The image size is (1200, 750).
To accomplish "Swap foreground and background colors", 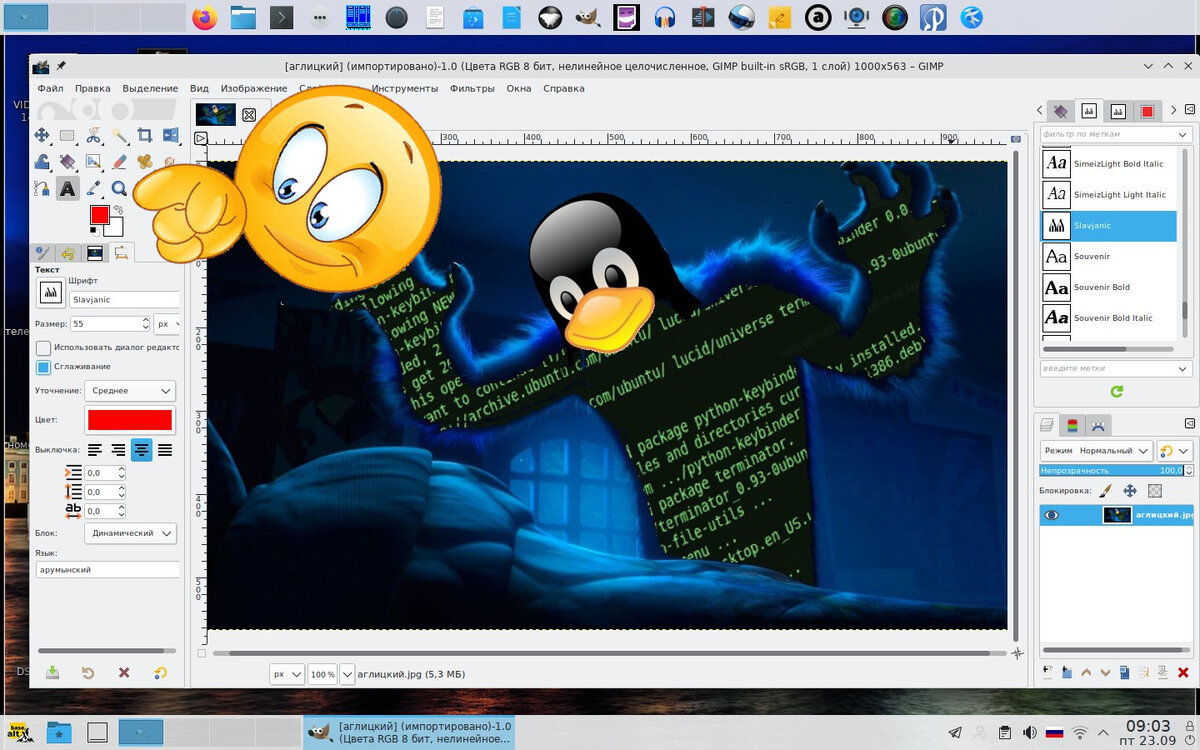I will click(118, 209).
